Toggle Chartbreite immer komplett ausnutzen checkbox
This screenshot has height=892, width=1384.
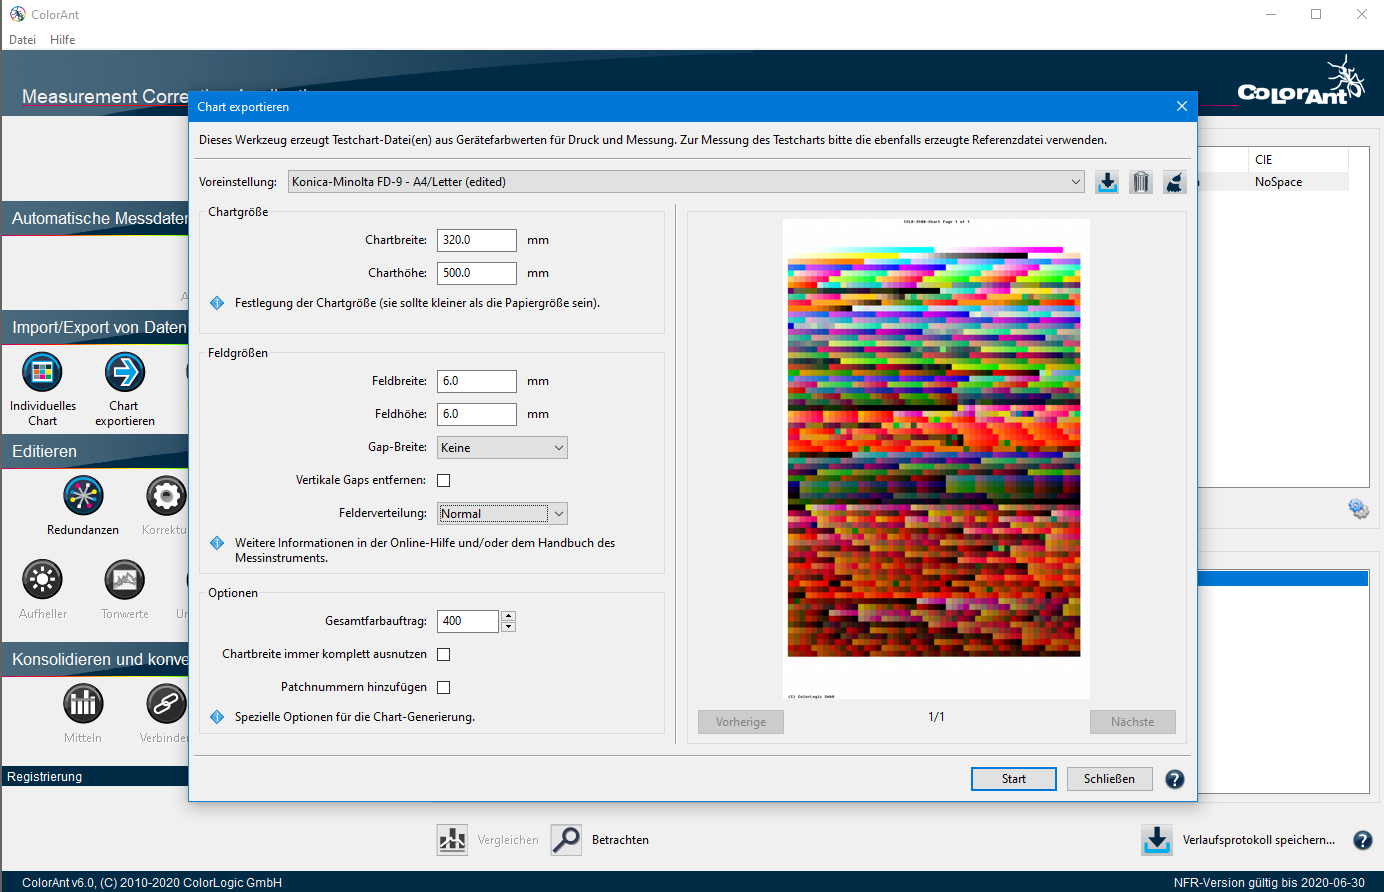tap(444, 655)
